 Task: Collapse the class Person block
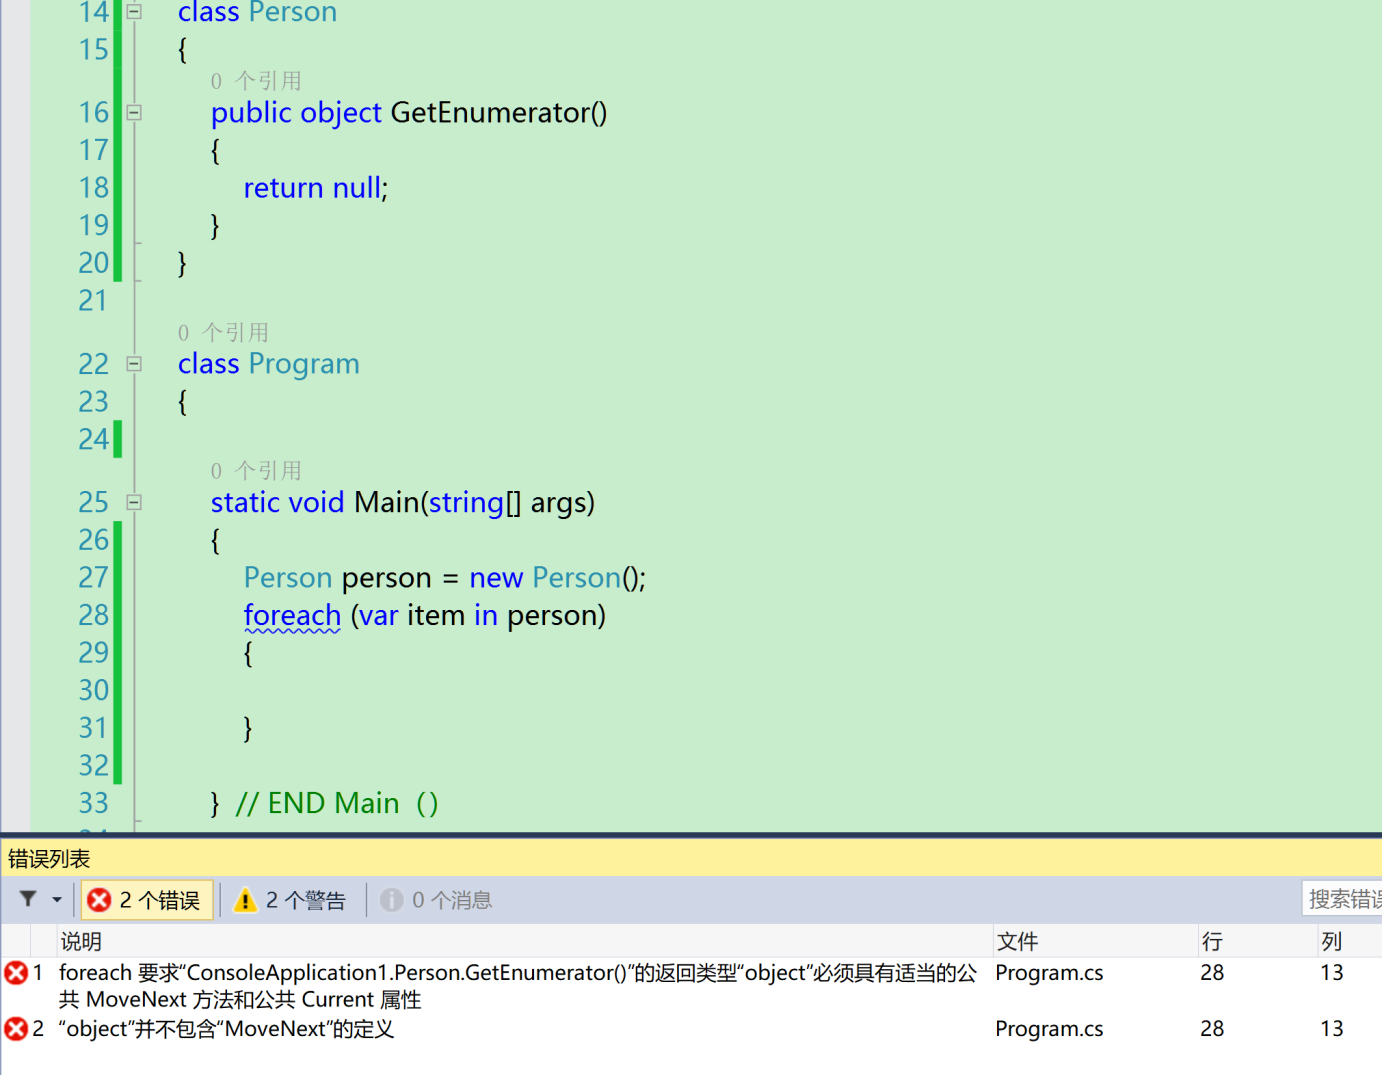tap(134, 12)
